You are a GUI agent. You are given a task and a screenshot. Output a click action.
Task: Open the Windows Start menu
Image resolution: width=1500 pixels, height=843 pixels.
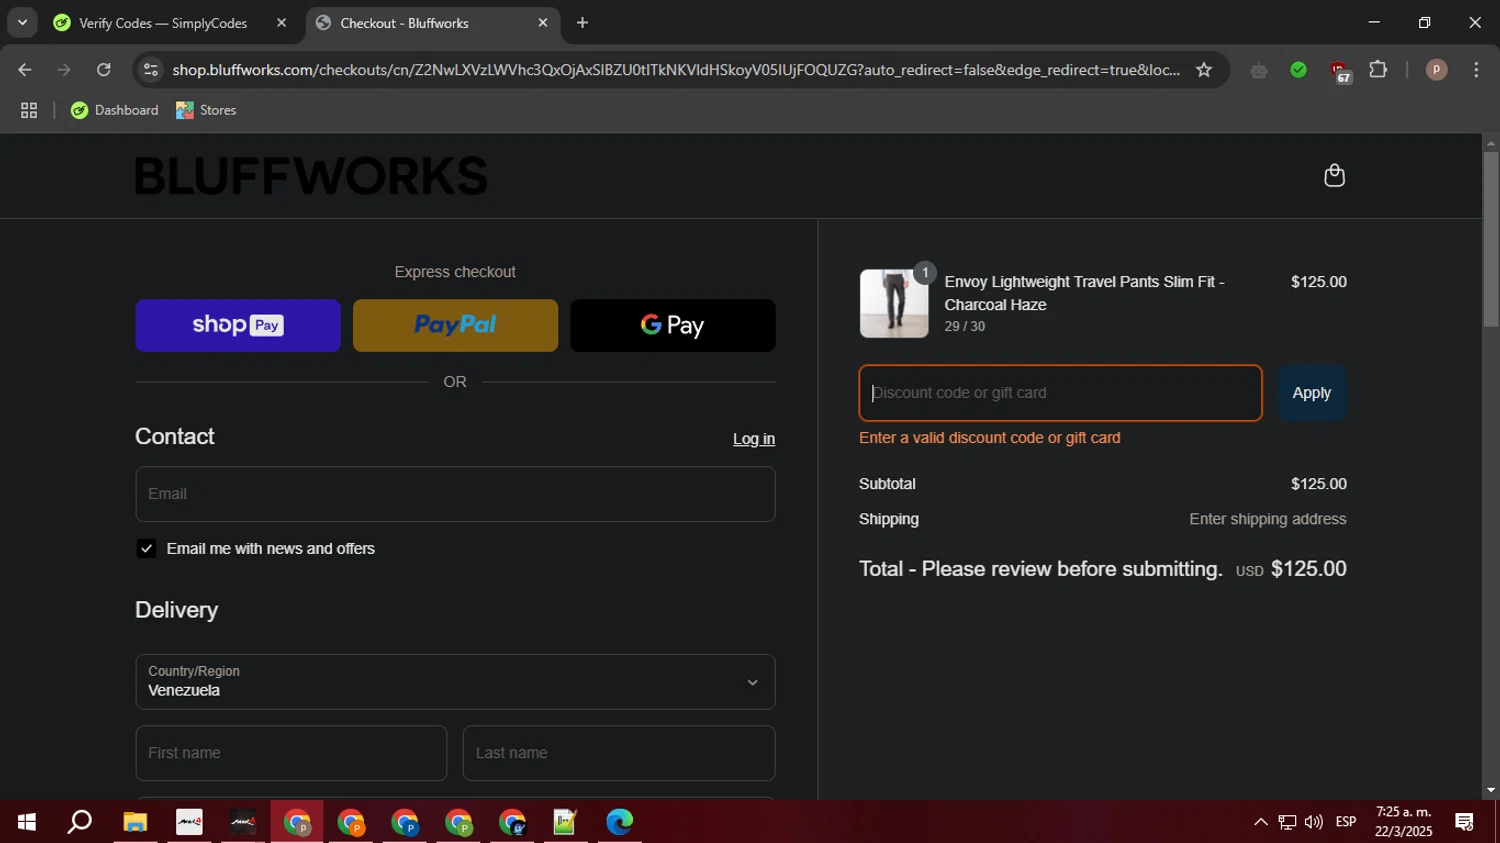tap(27, 822)
